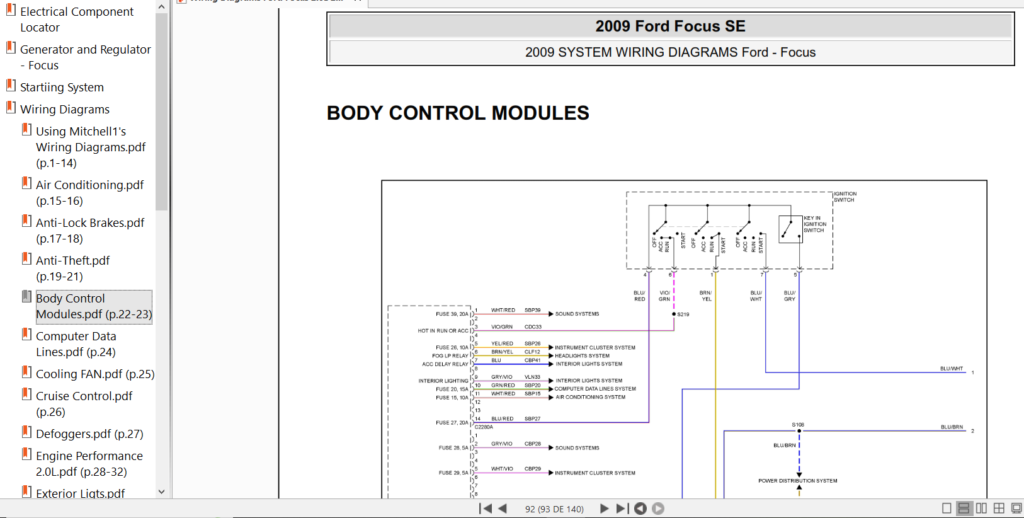Go to the next page
Screen dimensions: 1024x518
604,508
